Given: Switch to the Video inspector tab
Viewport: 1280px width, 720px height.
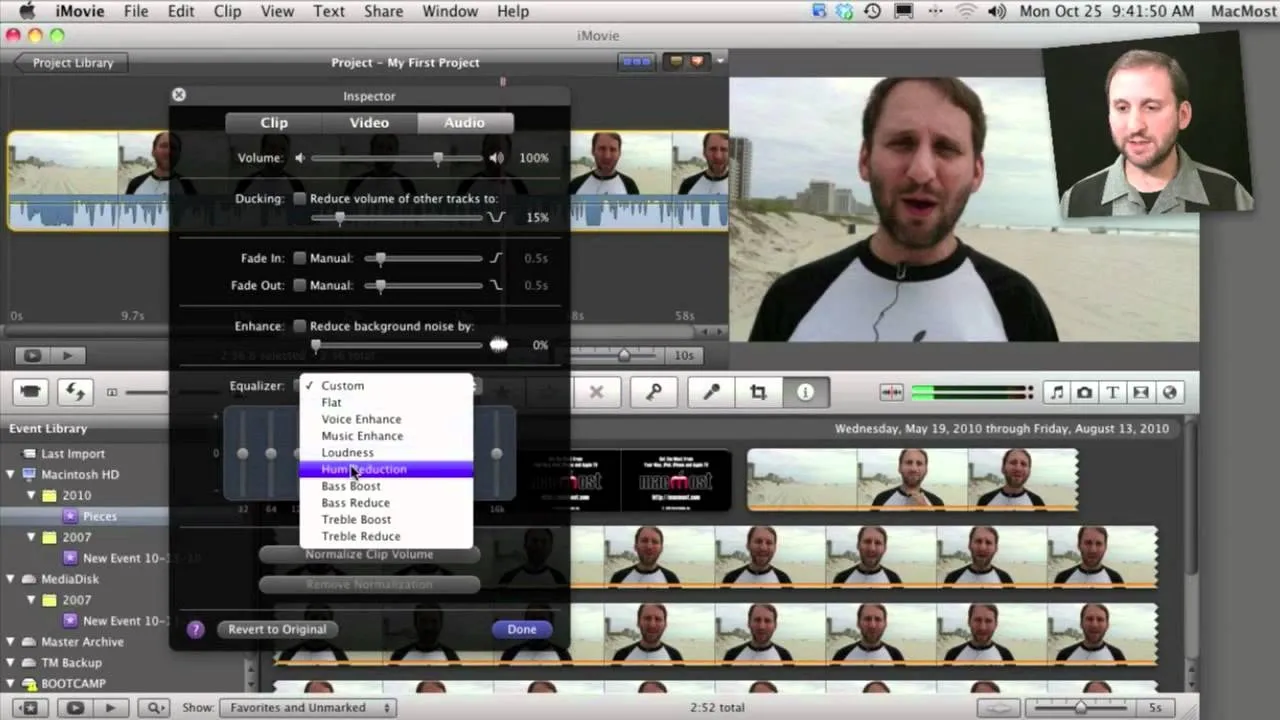Looking at the screenshot, I should (369, 122).
